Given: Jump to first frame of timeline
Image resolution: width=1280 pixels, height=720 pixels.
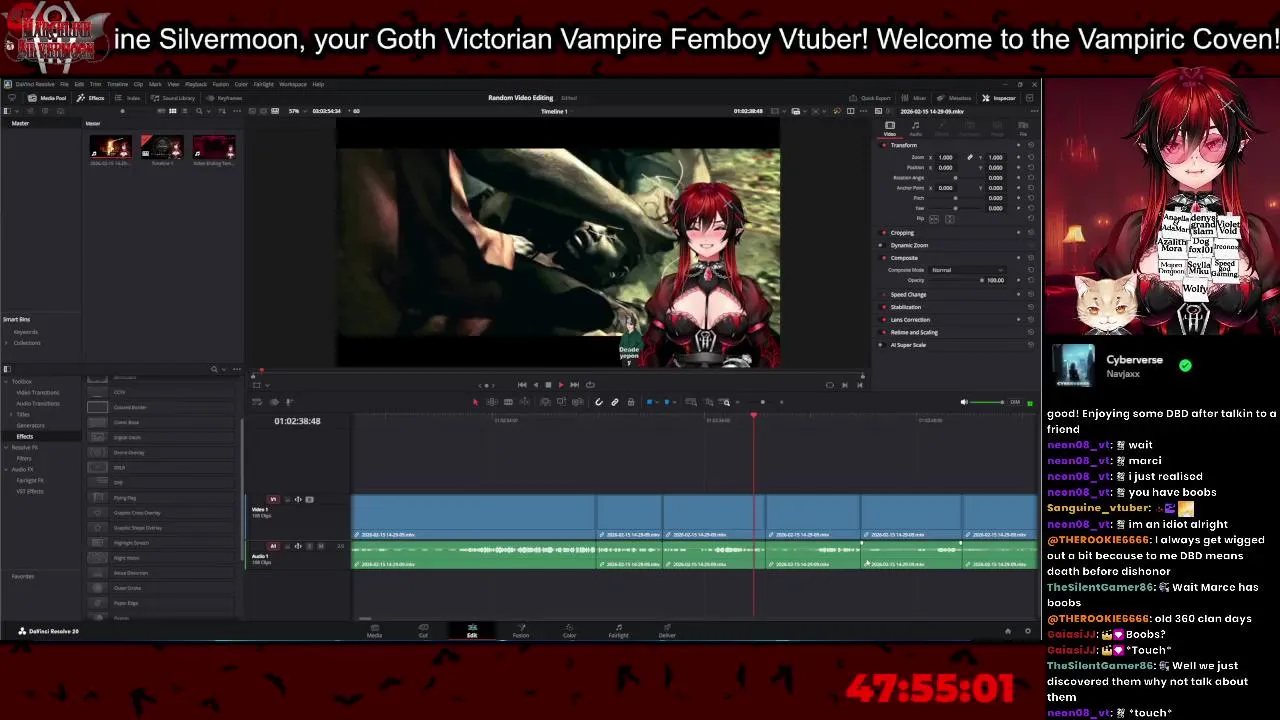Looking at the screenshot, I should click(x=521, y=384).
